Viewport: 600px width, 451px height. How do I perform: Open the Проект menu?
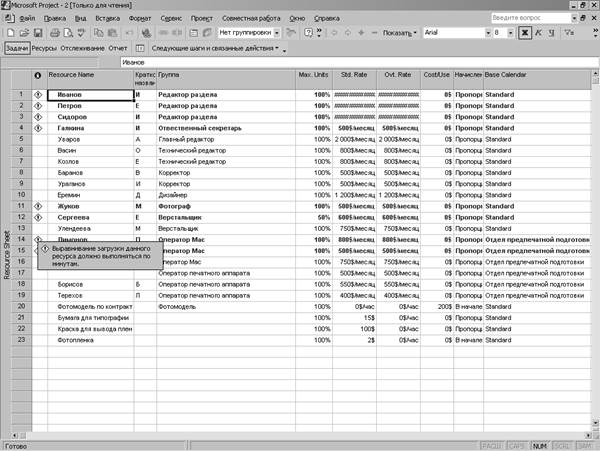[x=202, y=18]
